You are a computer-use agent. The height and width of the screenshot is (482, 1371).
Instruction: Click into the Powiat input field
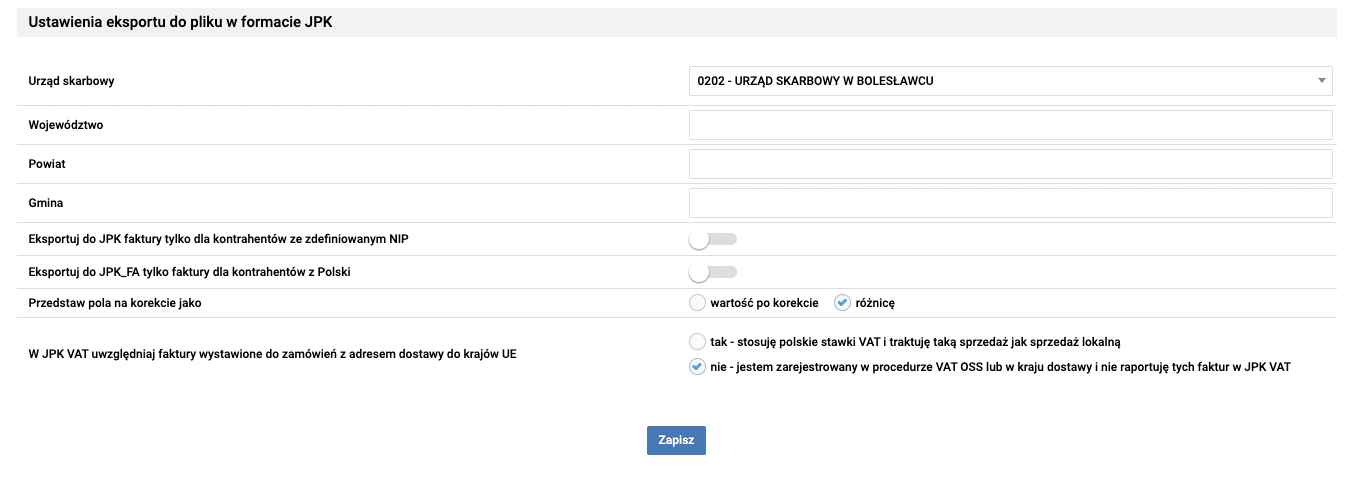tap(1010, 164)
